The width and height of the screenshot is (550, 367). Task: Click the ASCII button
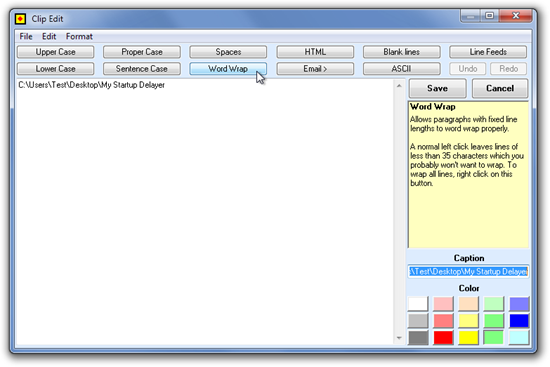[402, 69]
